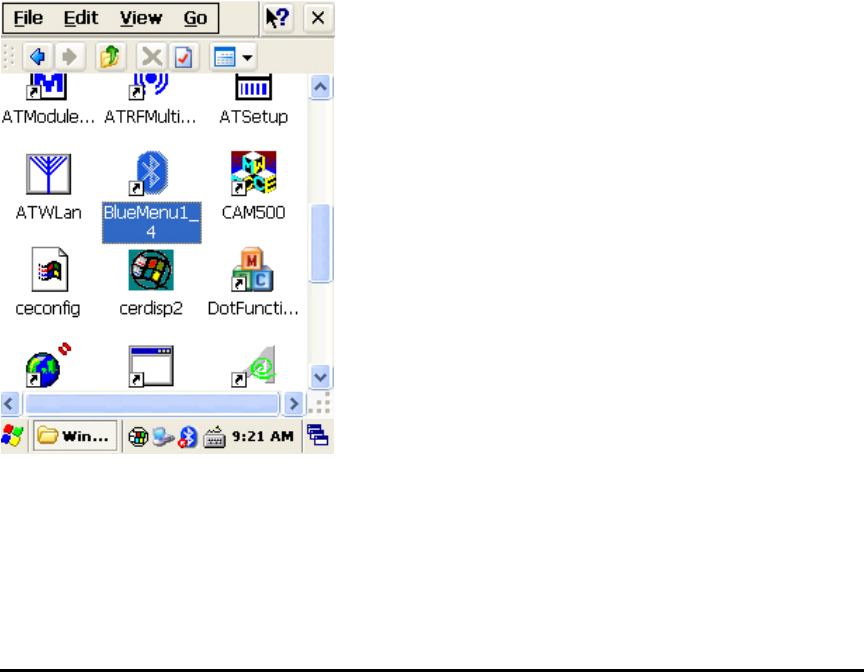
Task: Click the toolbar drag gripper
Action: pyautogui.click(x=9, y=56)
